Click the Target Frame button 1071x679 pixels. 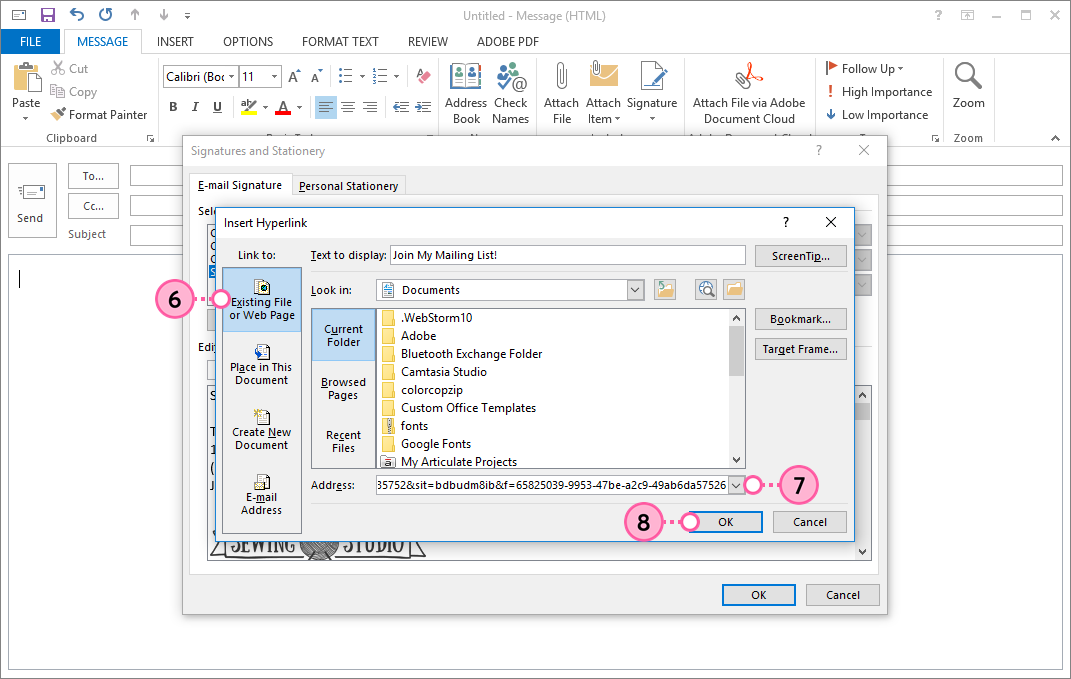(x=801, y=349)
